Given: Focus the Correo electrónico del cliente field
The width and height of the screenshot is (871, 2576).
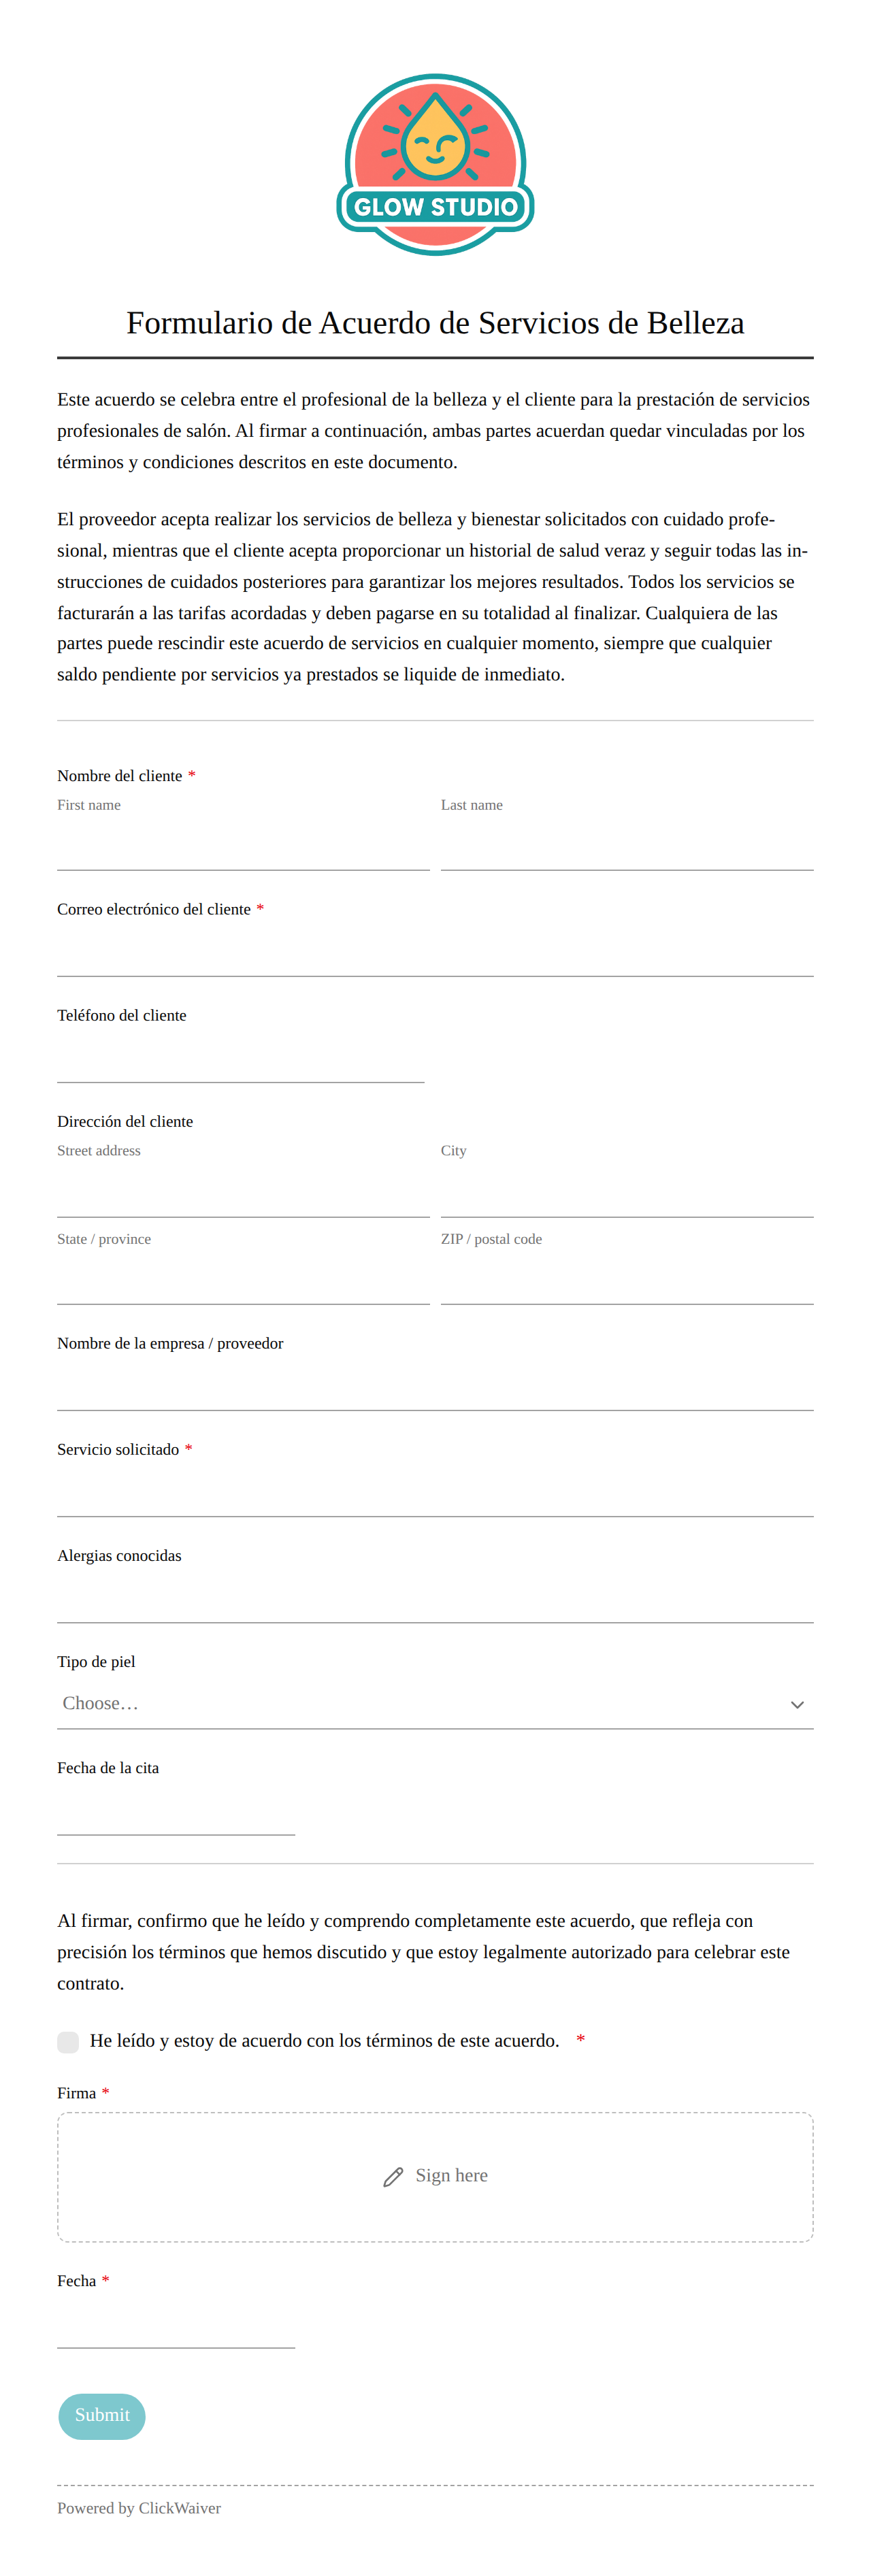Looking at the screenshot, I should click(x=435, y=952).
